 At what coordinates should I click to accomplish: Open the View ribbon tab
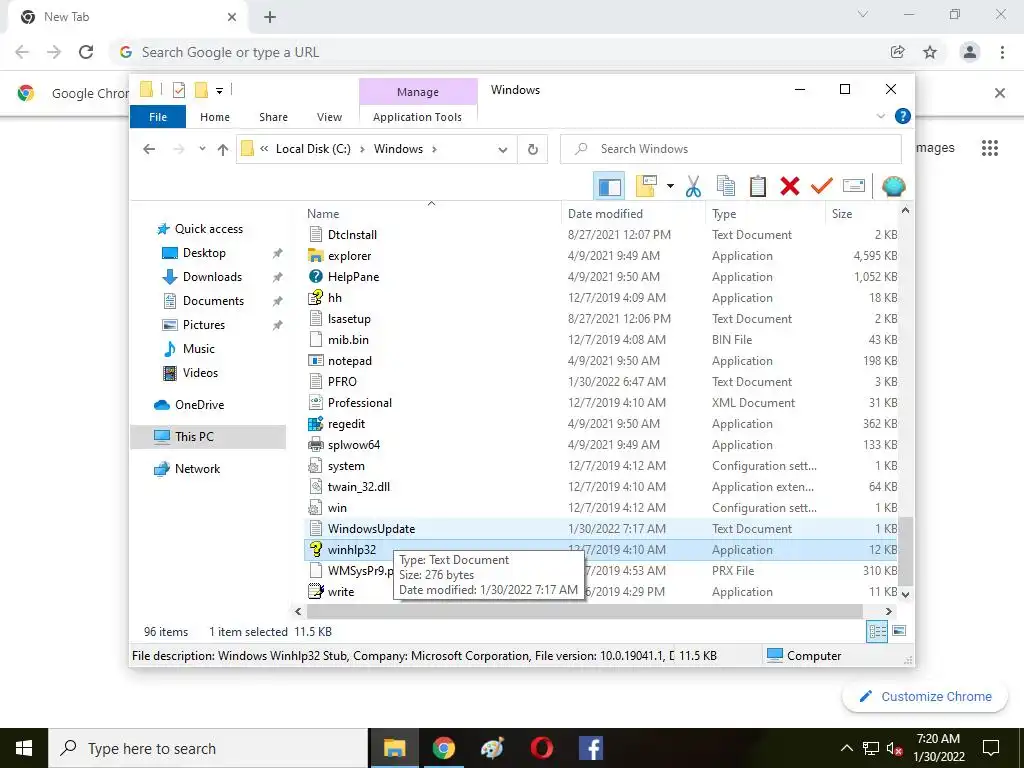click(x=329, y=117)
